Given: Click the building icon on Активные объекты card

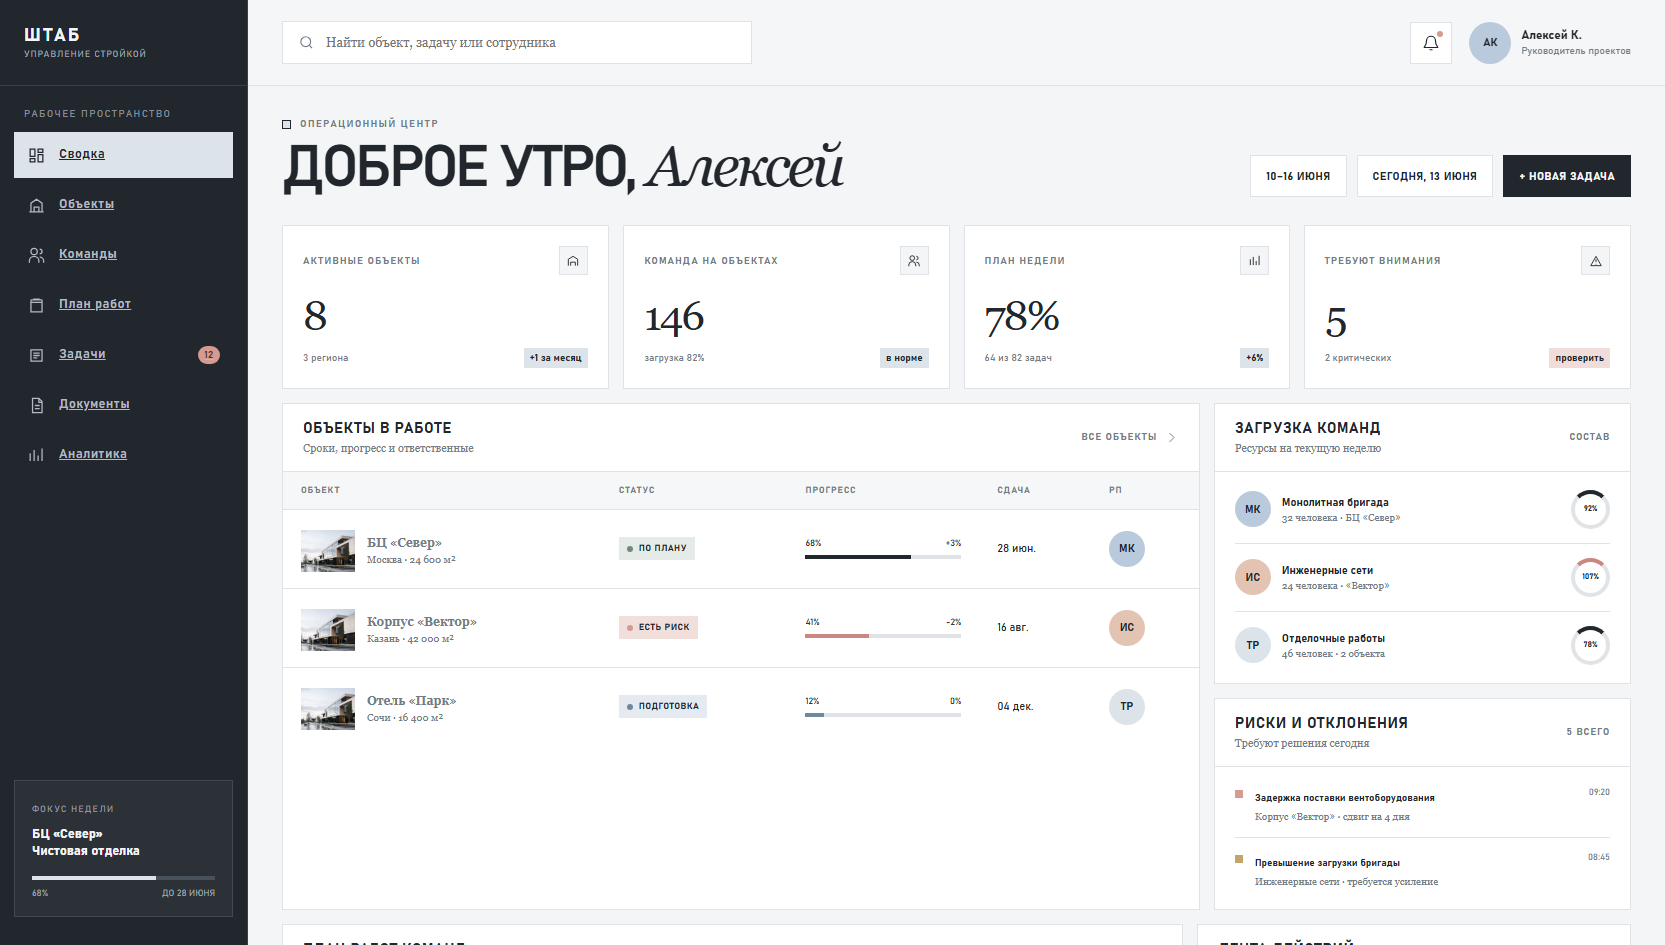Looking at the screenshot, I should (573, 261).
